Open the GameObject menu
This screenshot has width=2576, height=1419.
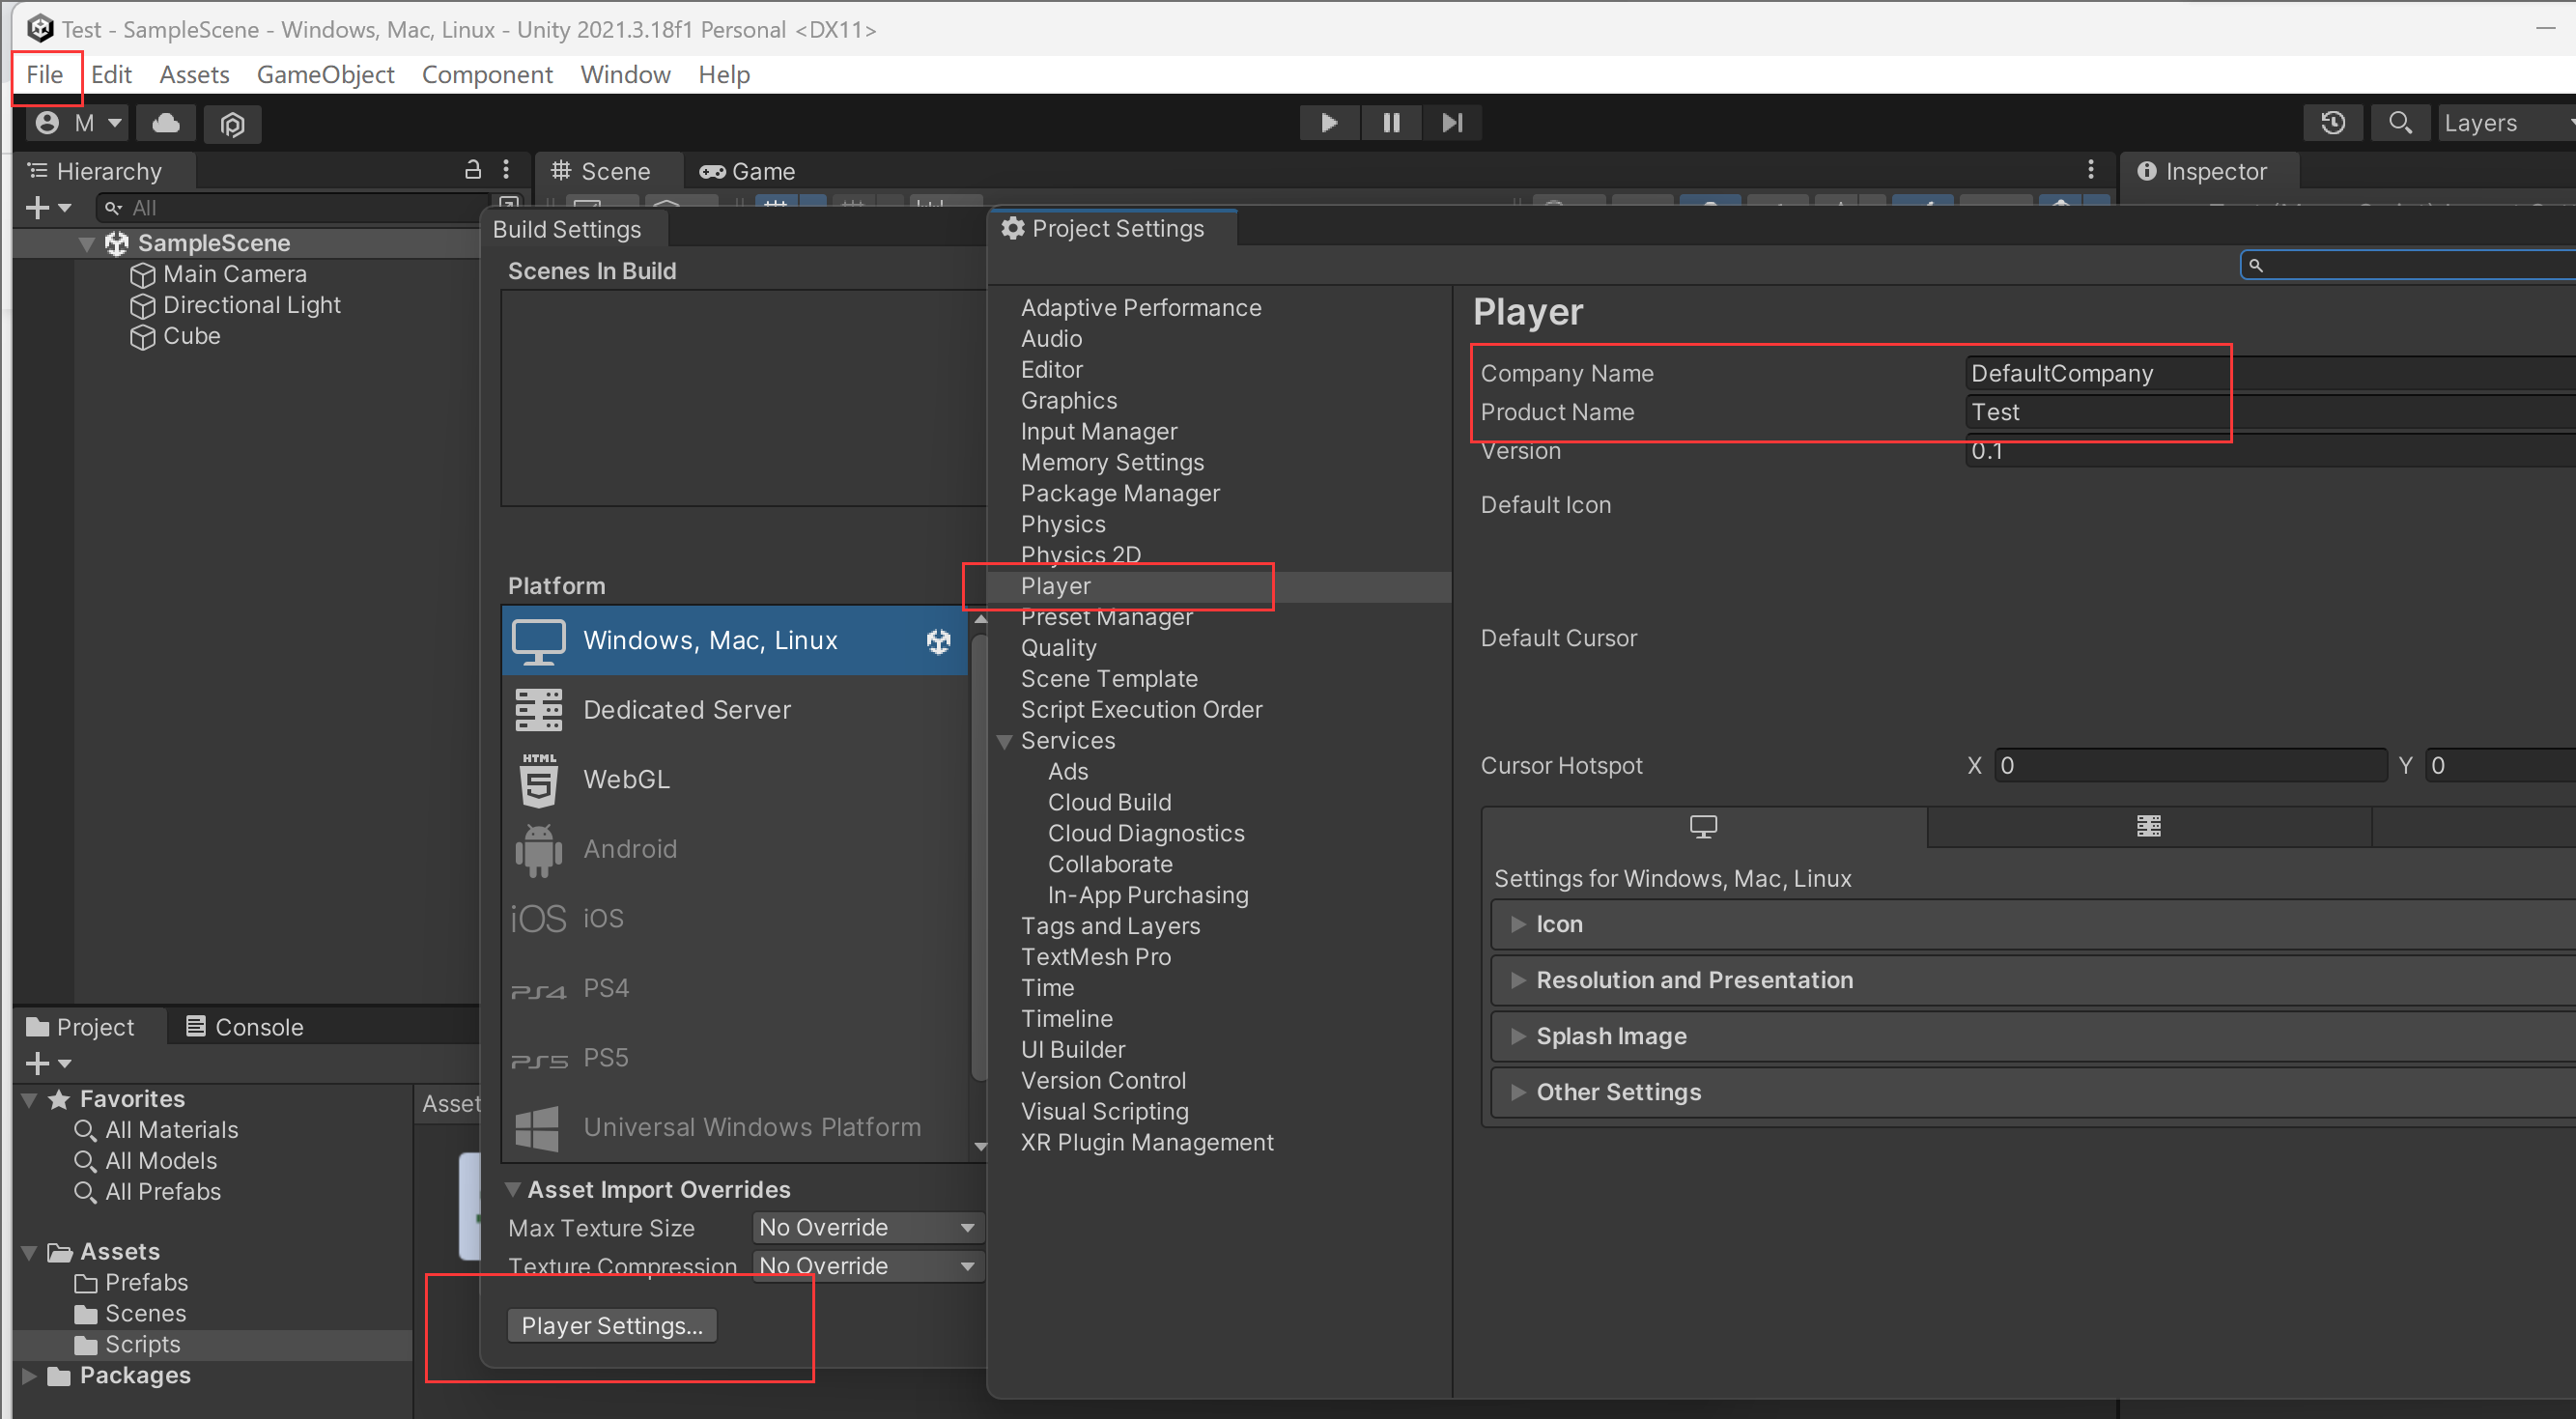click(x=325, y=74)
